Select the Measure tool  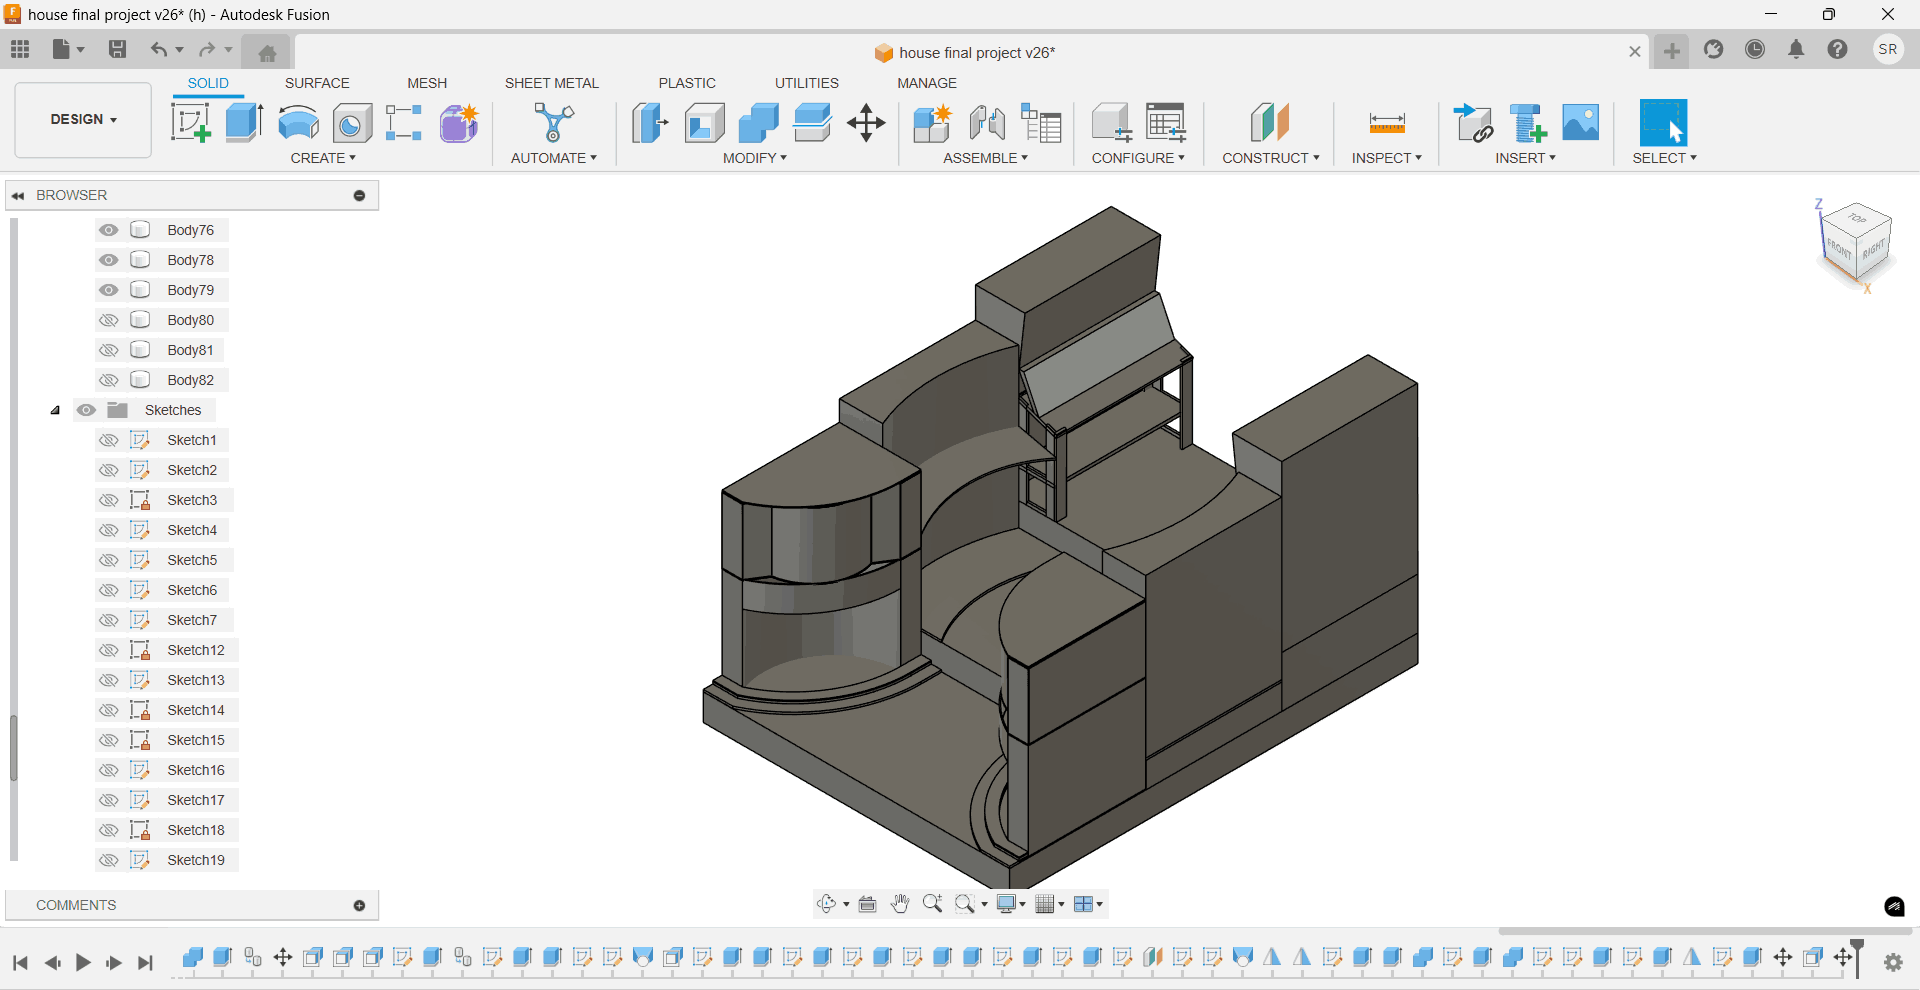(x=1387, y=123)
